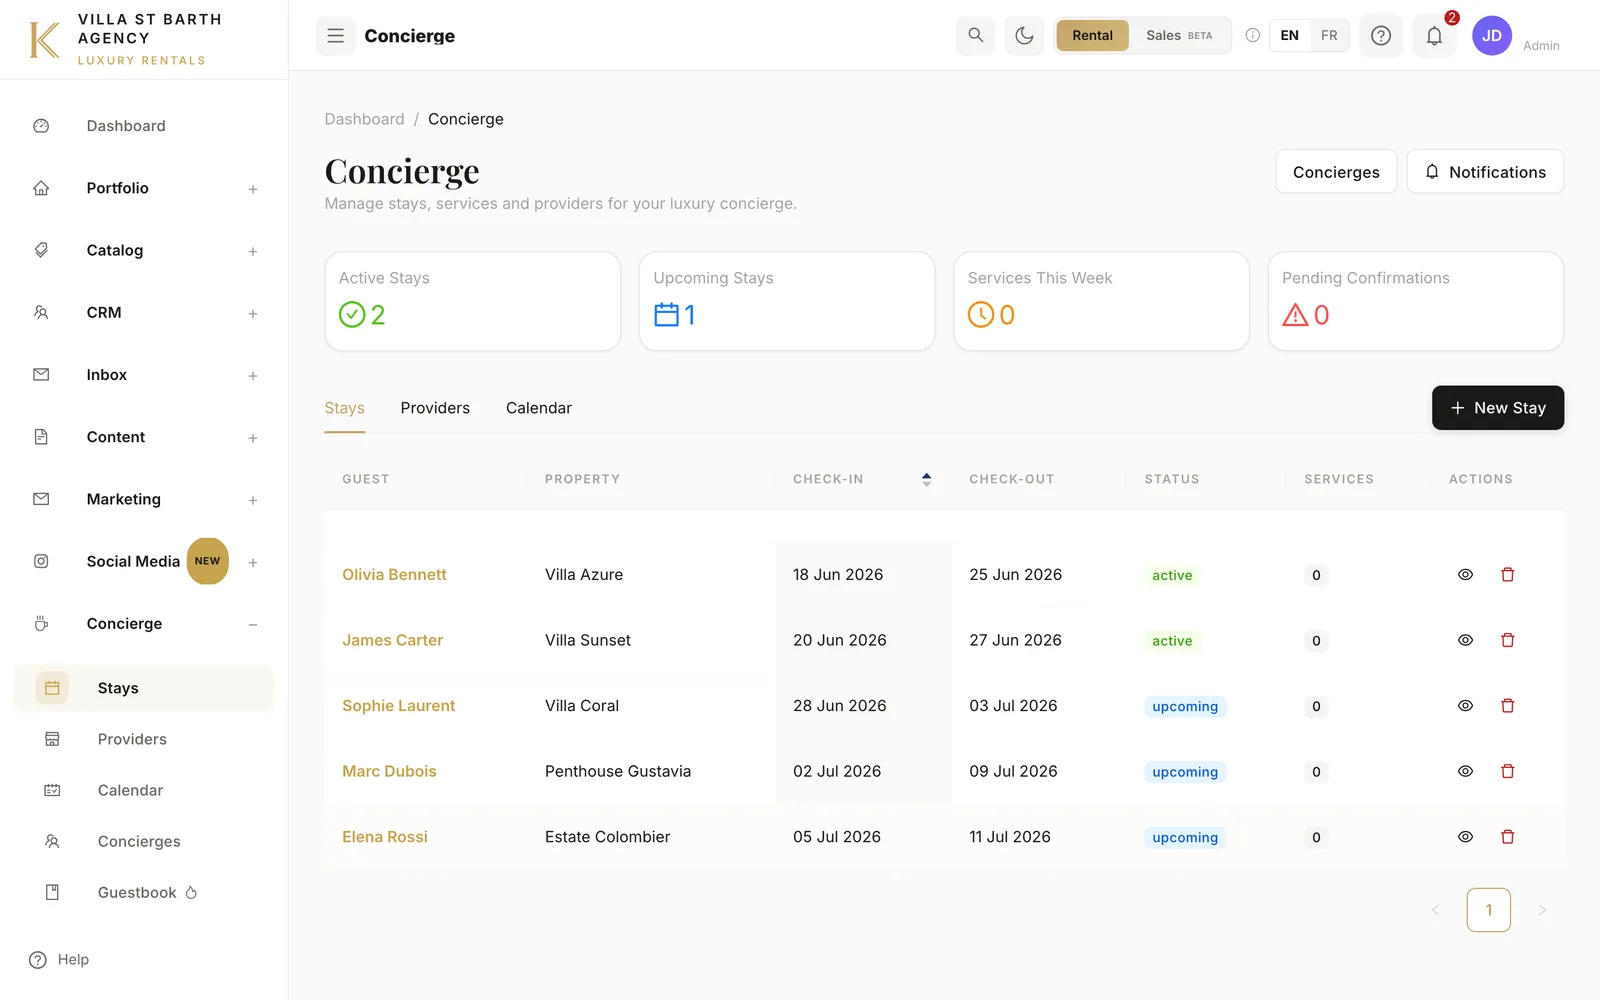This screenshot has width=1600, height=1000.
Task: Expand the Social Media menu
Action: (x=253, y=562)
